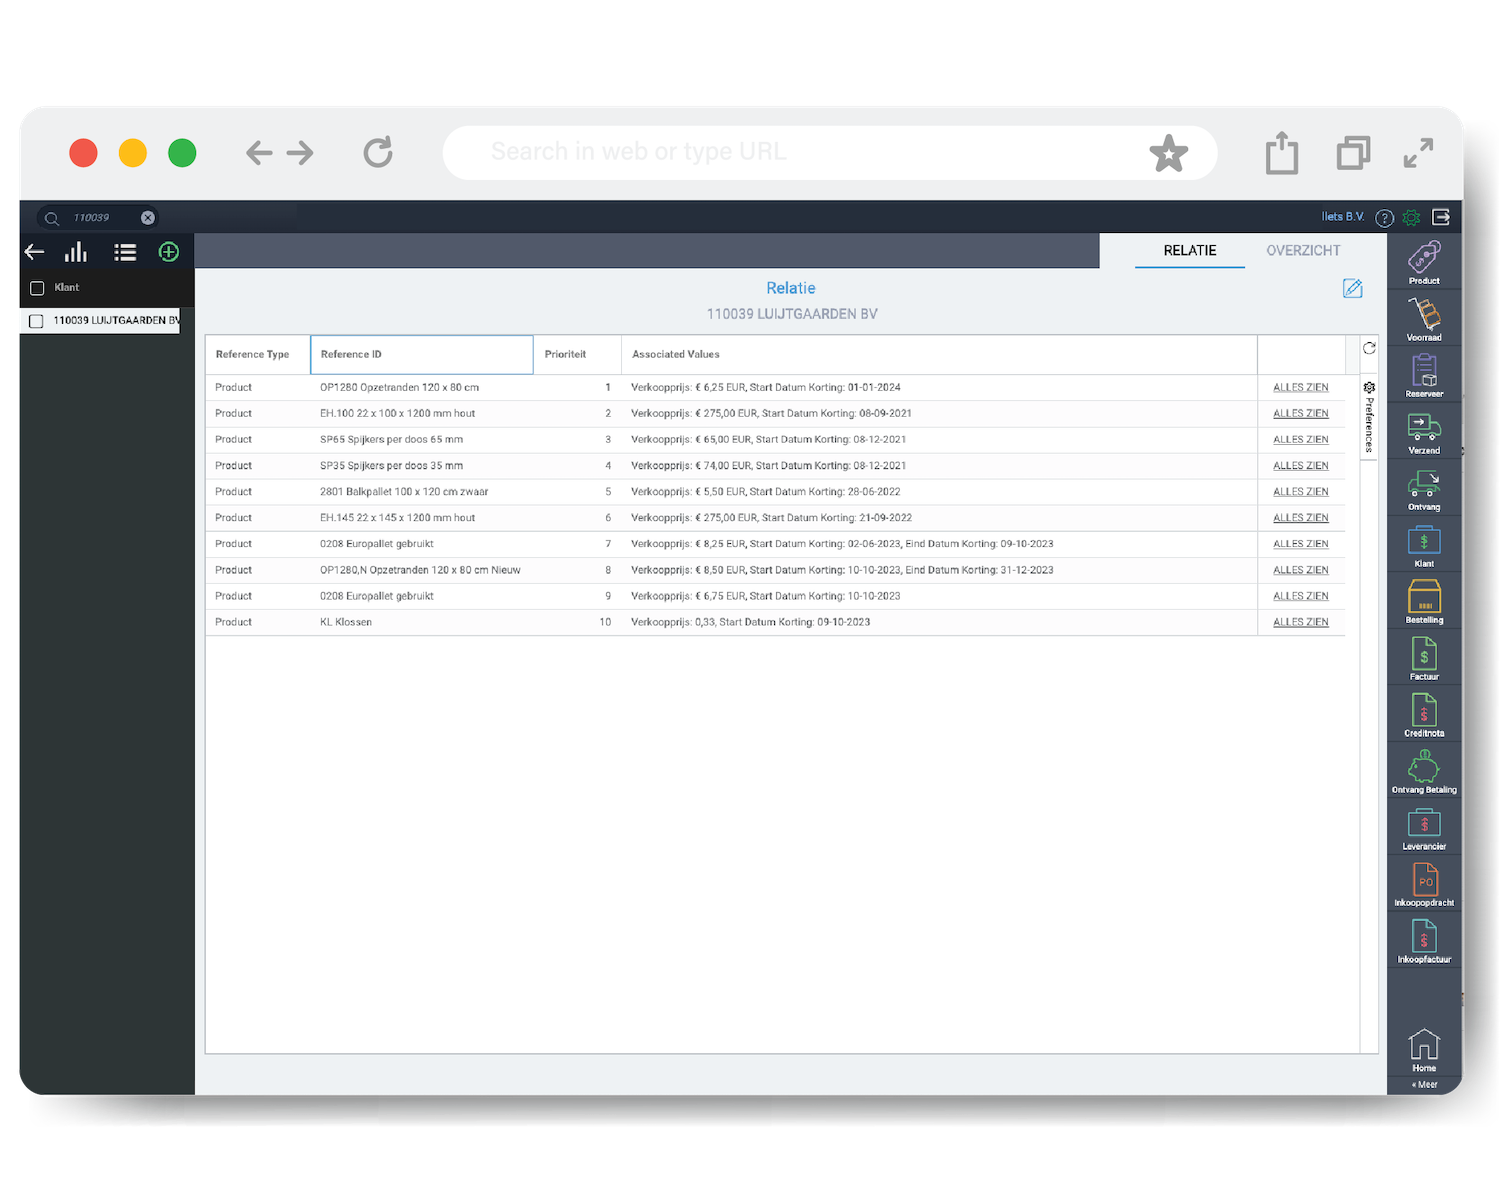Open the Leverancier module icon
The height and width of the screenshot is (1200, 1500).
(1424, 829)
